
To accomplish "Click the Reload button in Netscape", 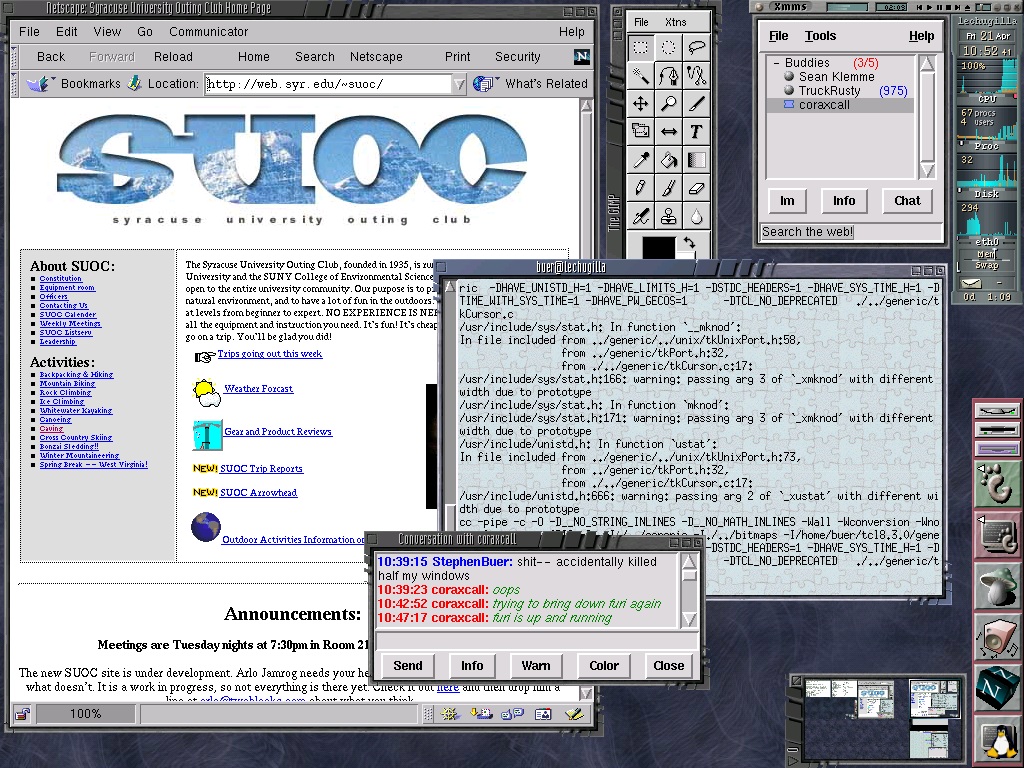I will pos(173,57).
